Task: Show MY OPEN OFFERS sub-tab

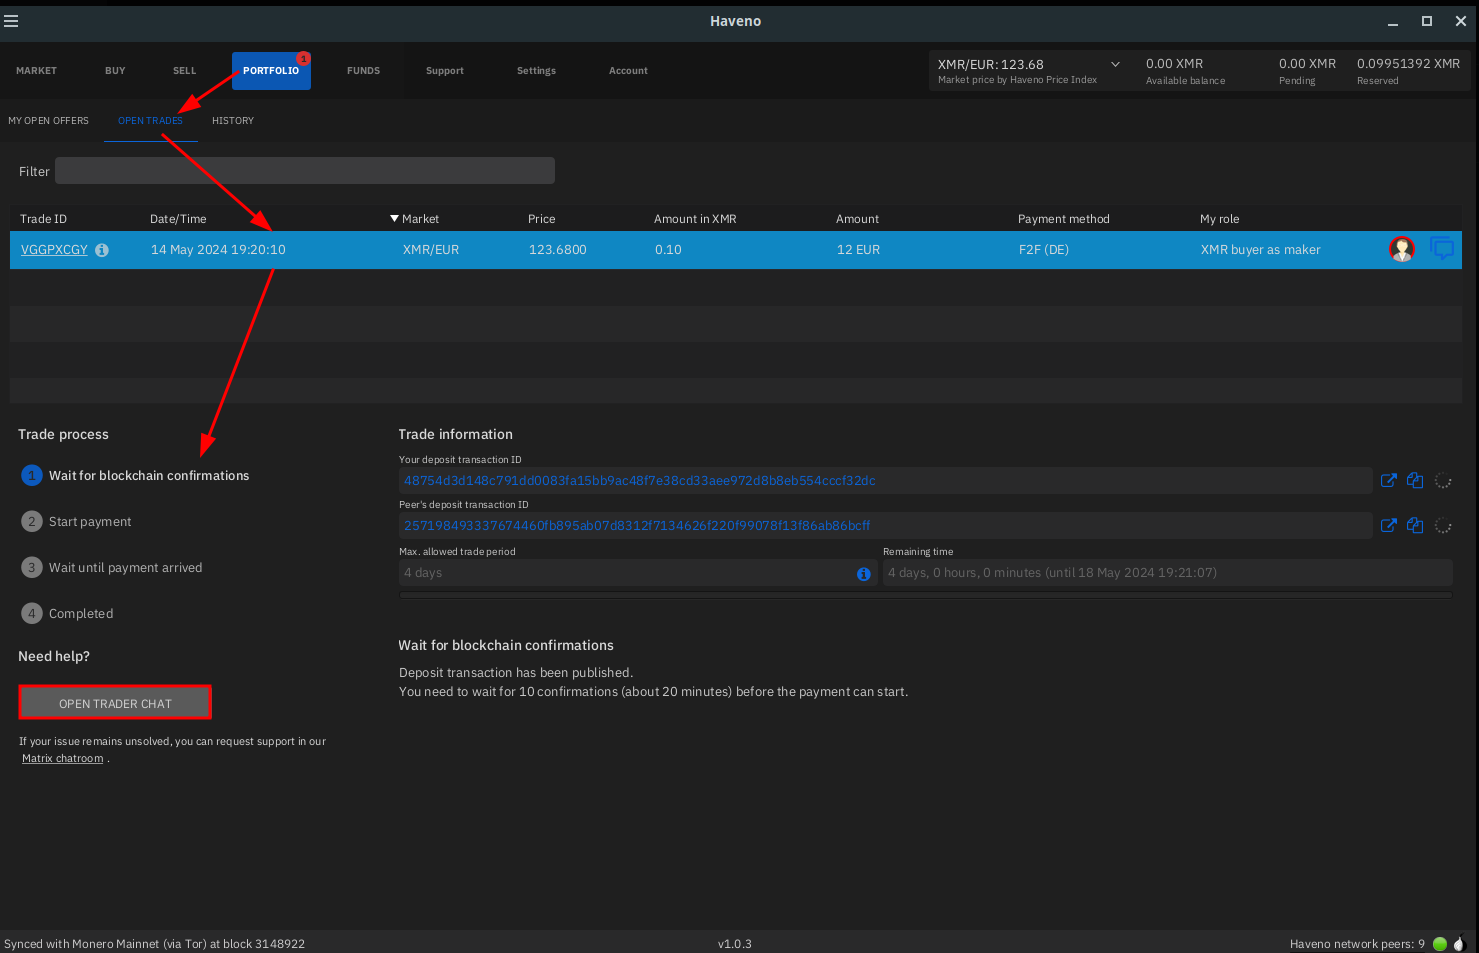Action: click(x=48, y=121)
